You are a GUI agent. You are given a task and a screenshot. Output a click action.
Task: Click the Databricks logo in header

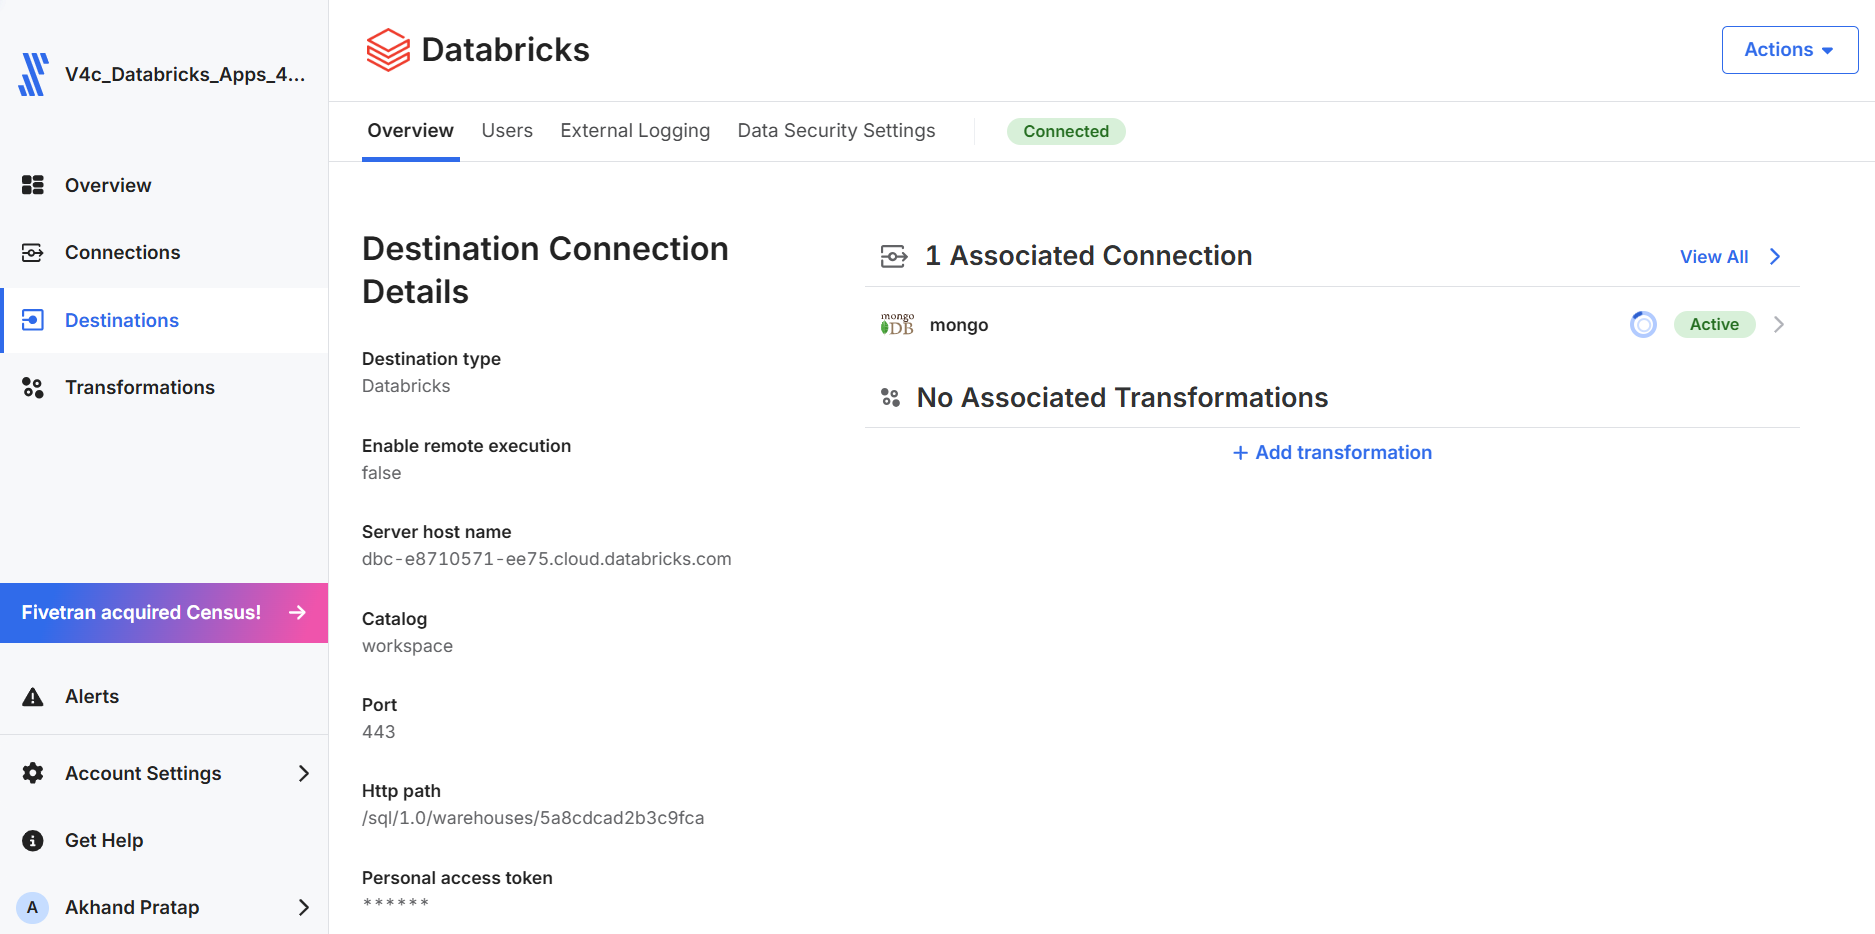tap(388, 50)
